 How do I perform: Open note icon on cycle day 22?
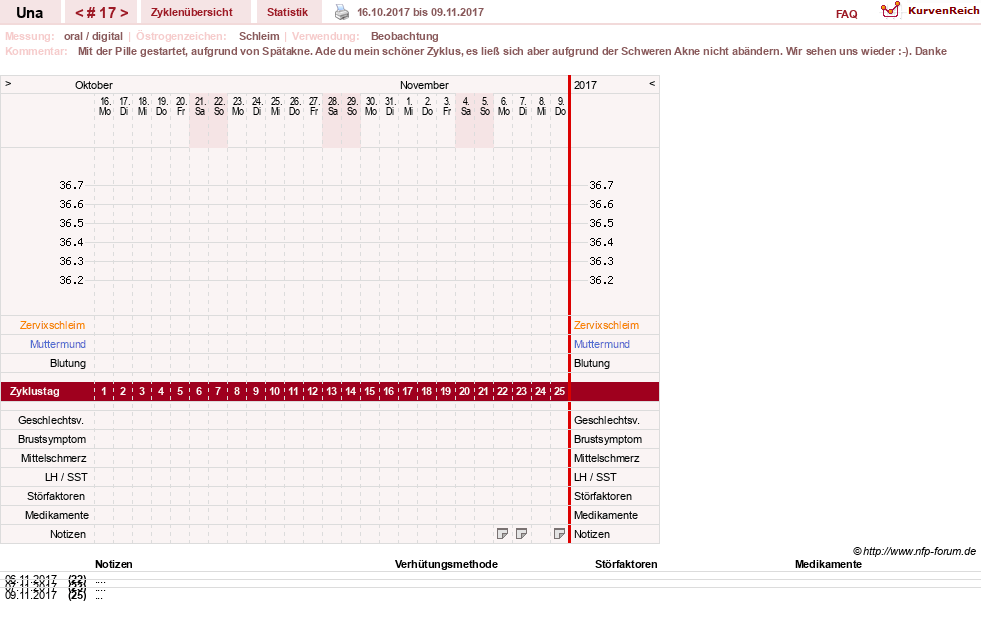[502, 534]
